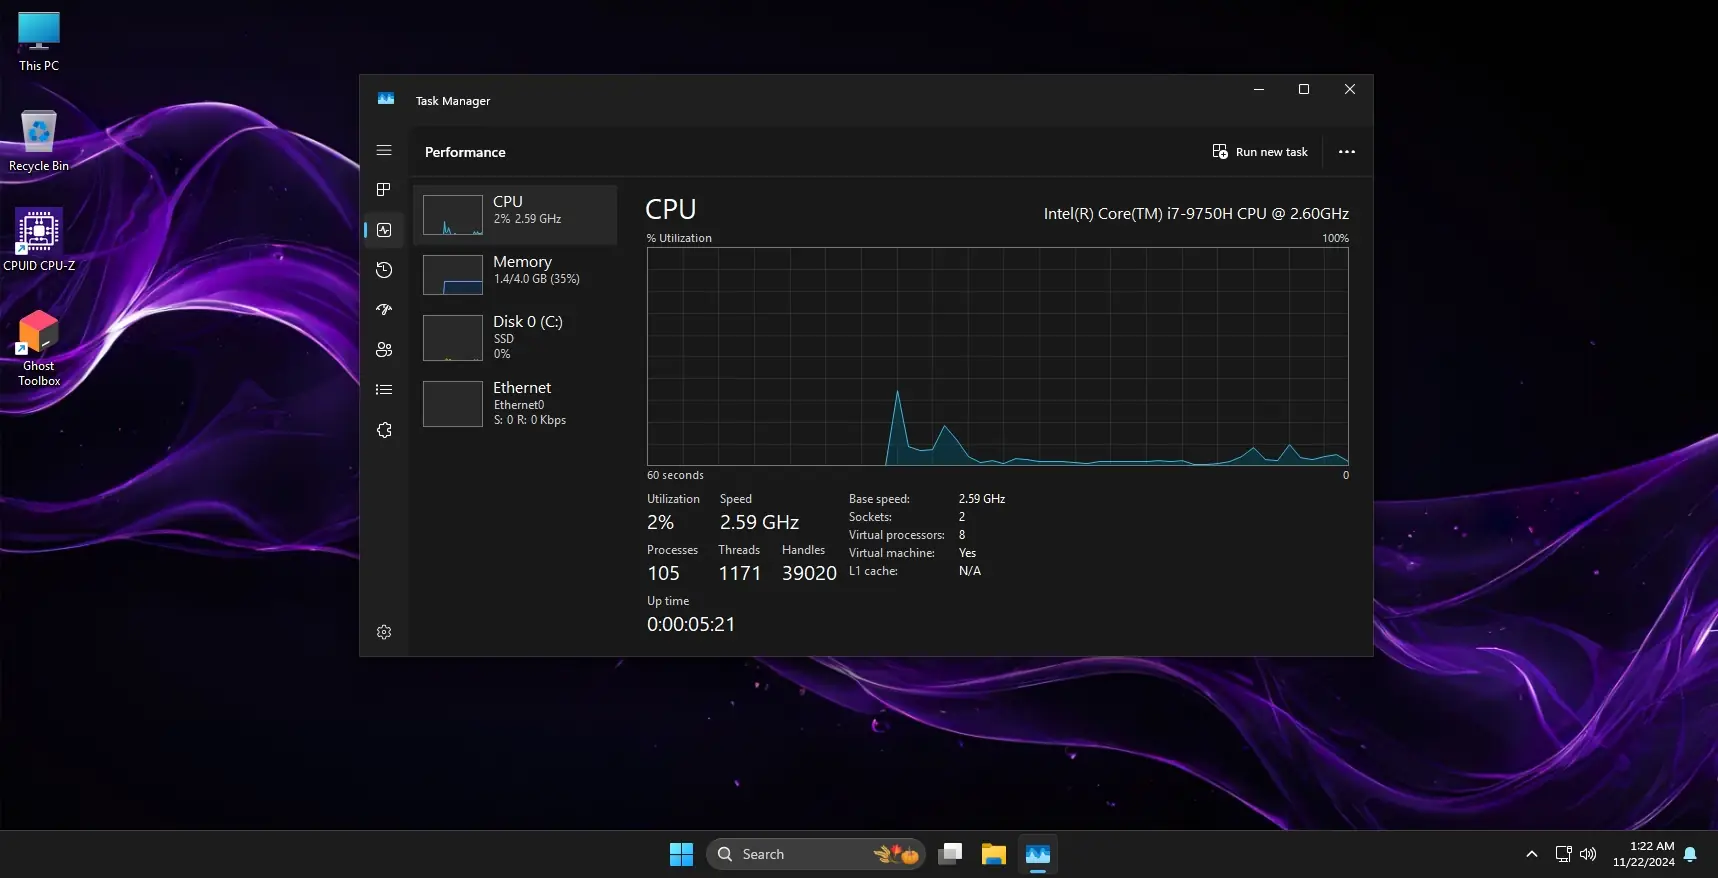Click Run new task button
The height and width of the screenshot is (878, 1718).
[1260, 152]
